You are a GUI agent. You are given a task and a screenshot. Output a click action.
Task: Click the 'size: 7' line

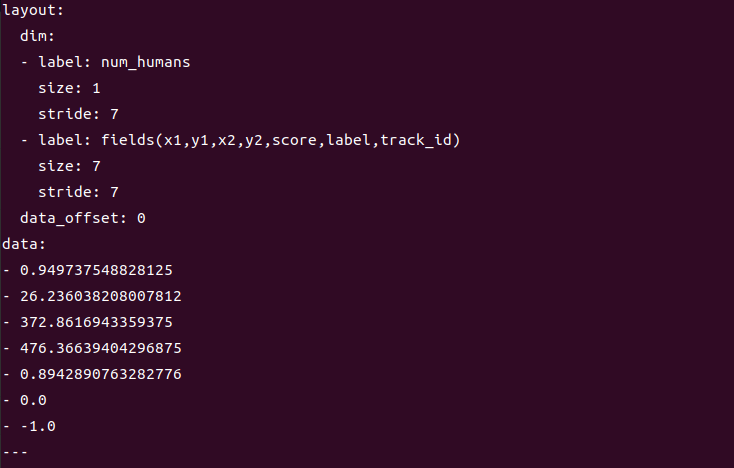click(x=69, y=166)
